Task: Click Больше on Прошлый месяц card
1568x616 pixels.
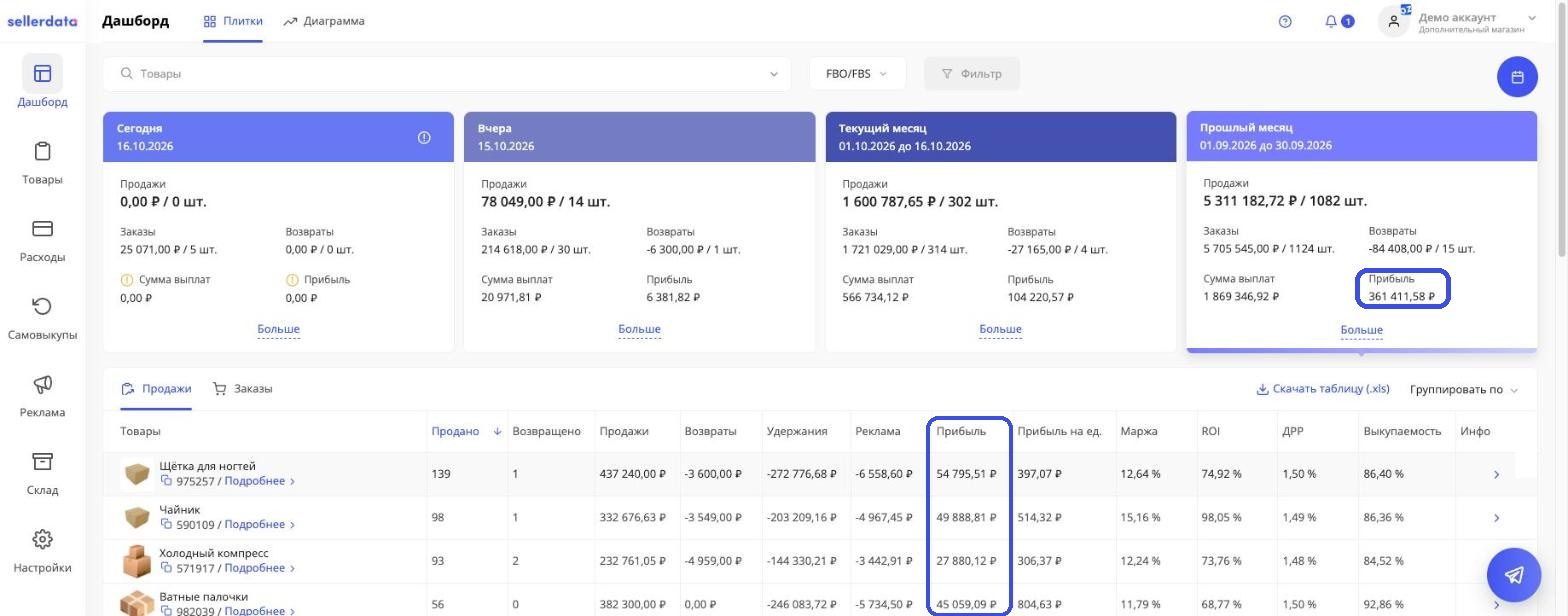Action: pos(1361,329)
